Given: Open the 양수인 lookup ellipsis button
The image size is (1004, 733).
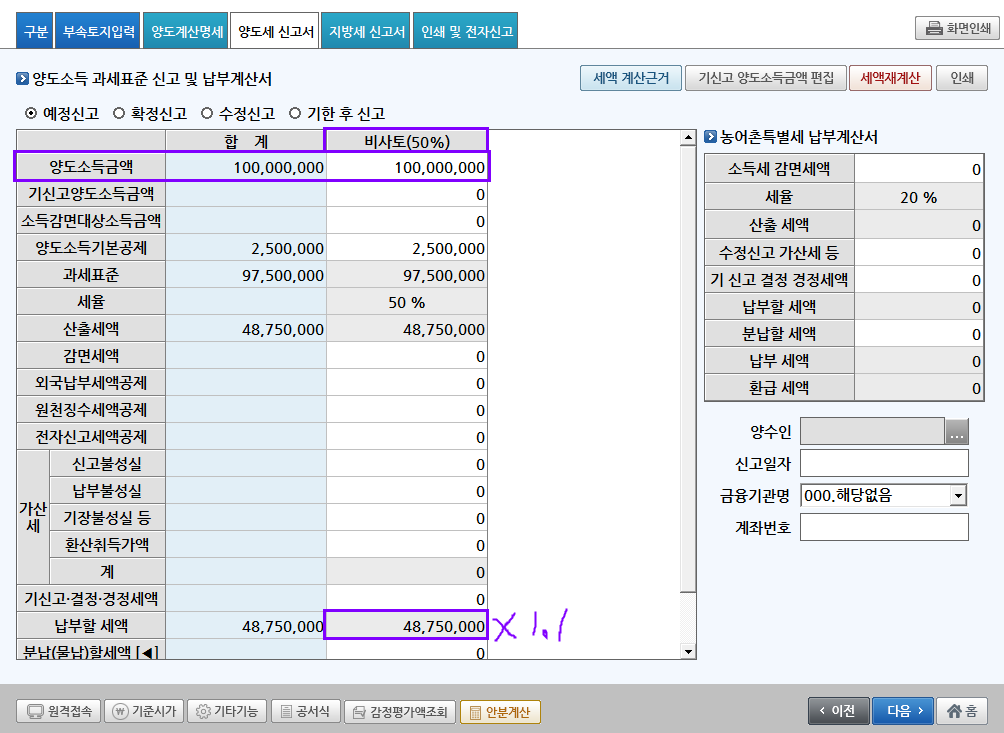Looking at the screenshot, I should coord(957,431).
